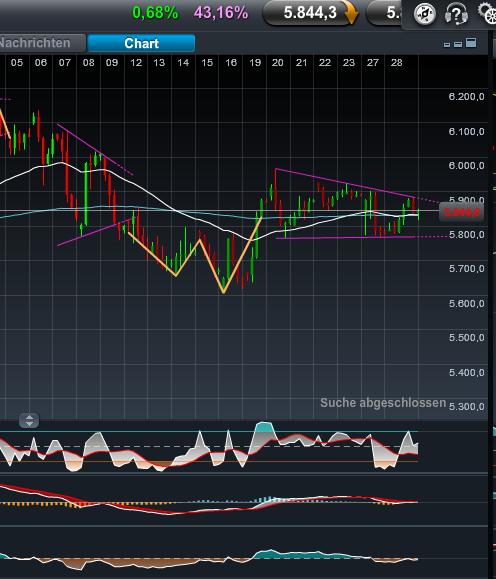Click the 'Suche abgeschlossen' status text
496x579 pixels.
click(383, 402)
